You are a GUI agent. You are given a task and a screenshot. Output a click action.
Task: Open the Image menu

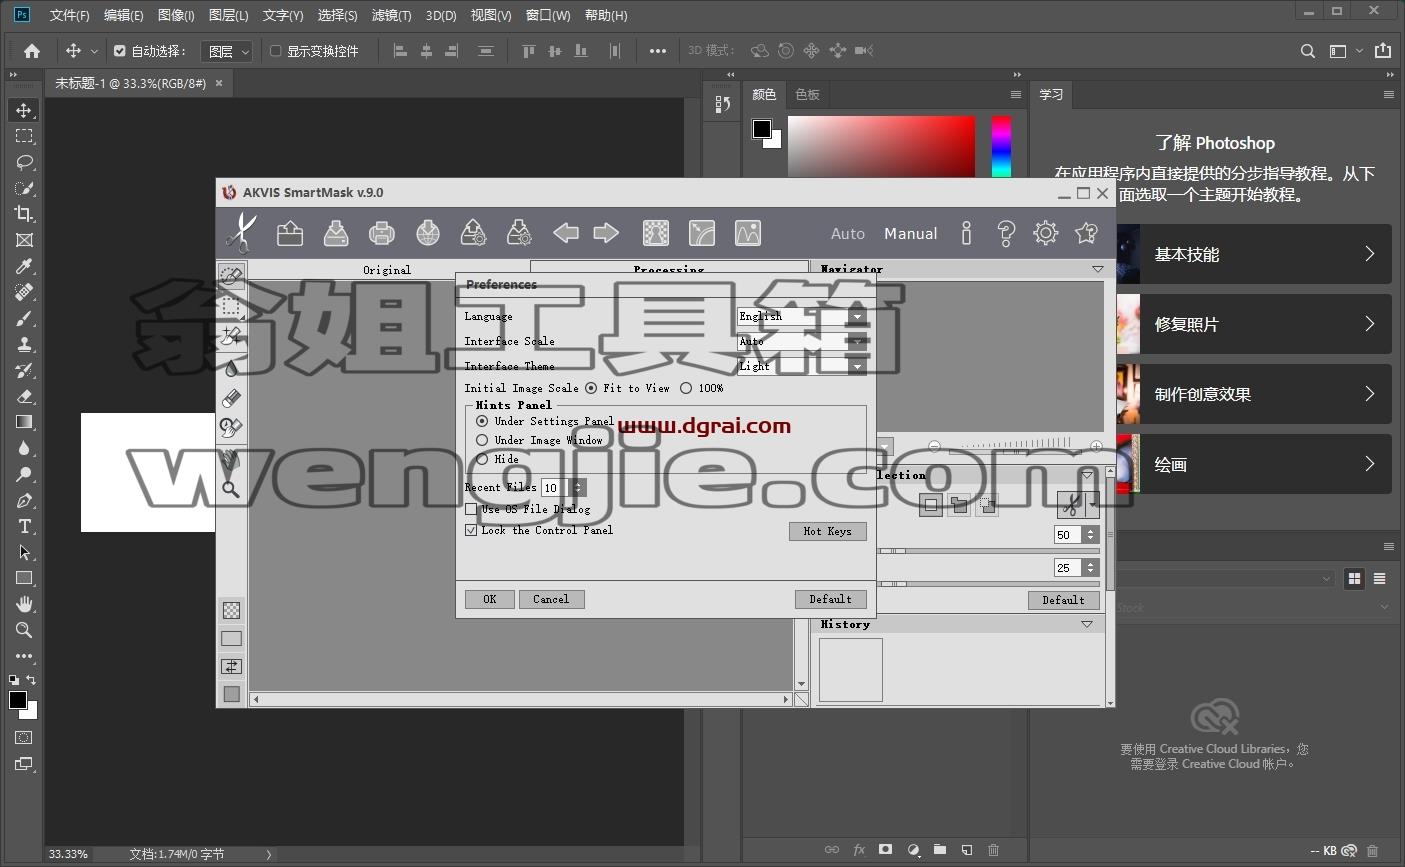[176, 15]
